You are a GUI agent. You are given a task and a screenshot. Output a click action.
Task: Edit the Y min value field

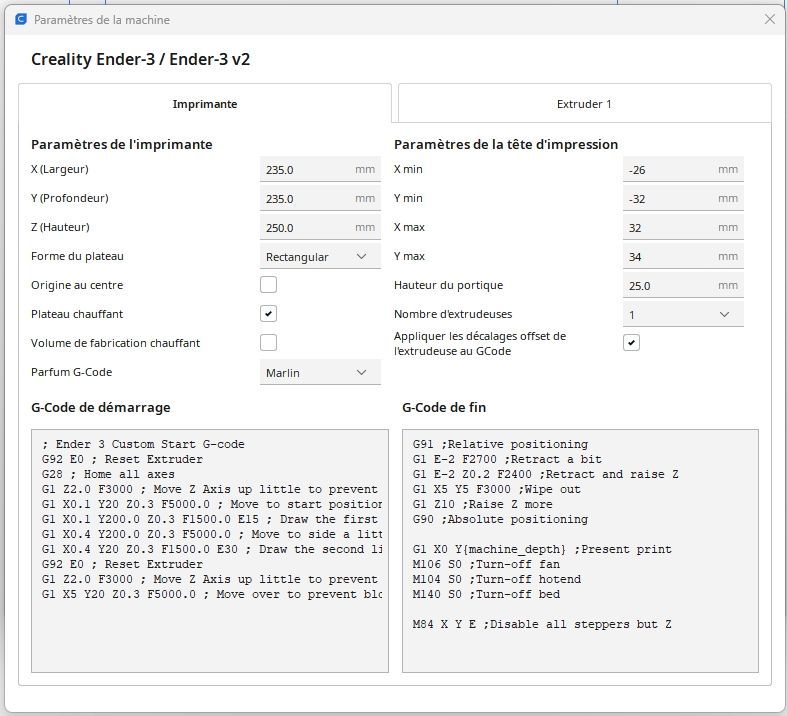[683, 199]
